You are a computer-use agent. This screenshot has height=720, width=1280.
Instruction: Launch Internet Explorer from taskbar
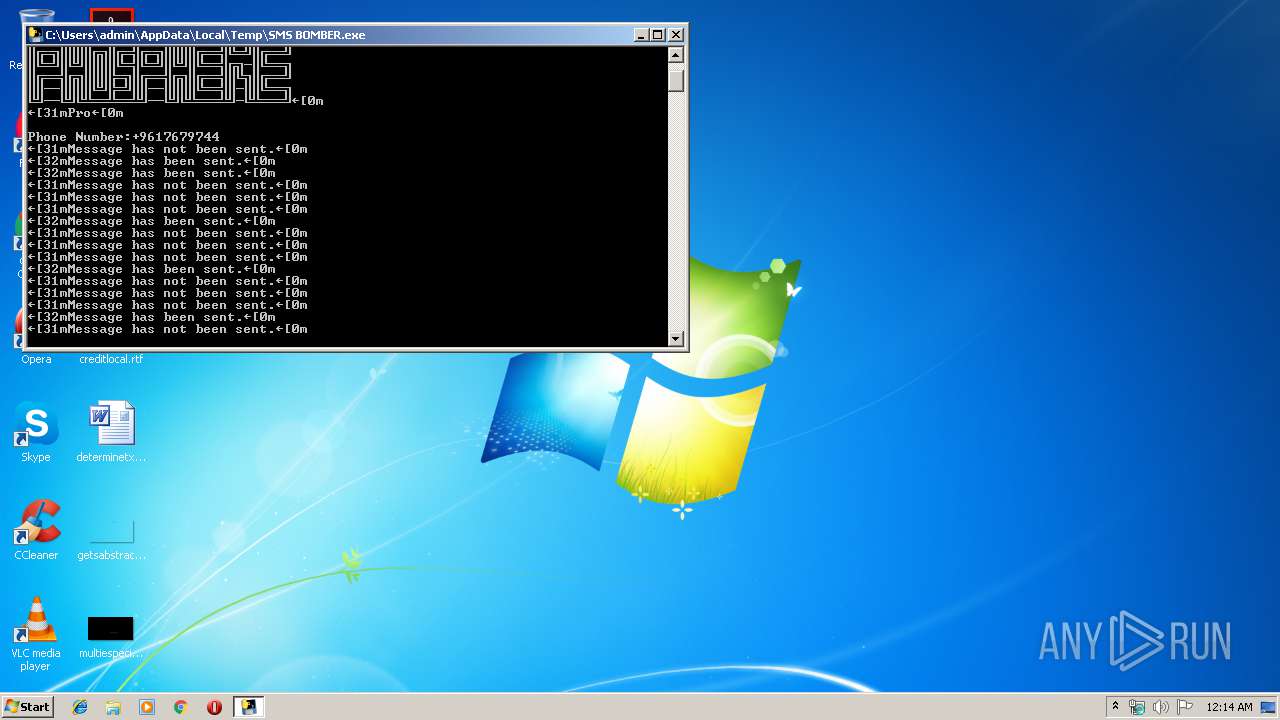[80, 707]
